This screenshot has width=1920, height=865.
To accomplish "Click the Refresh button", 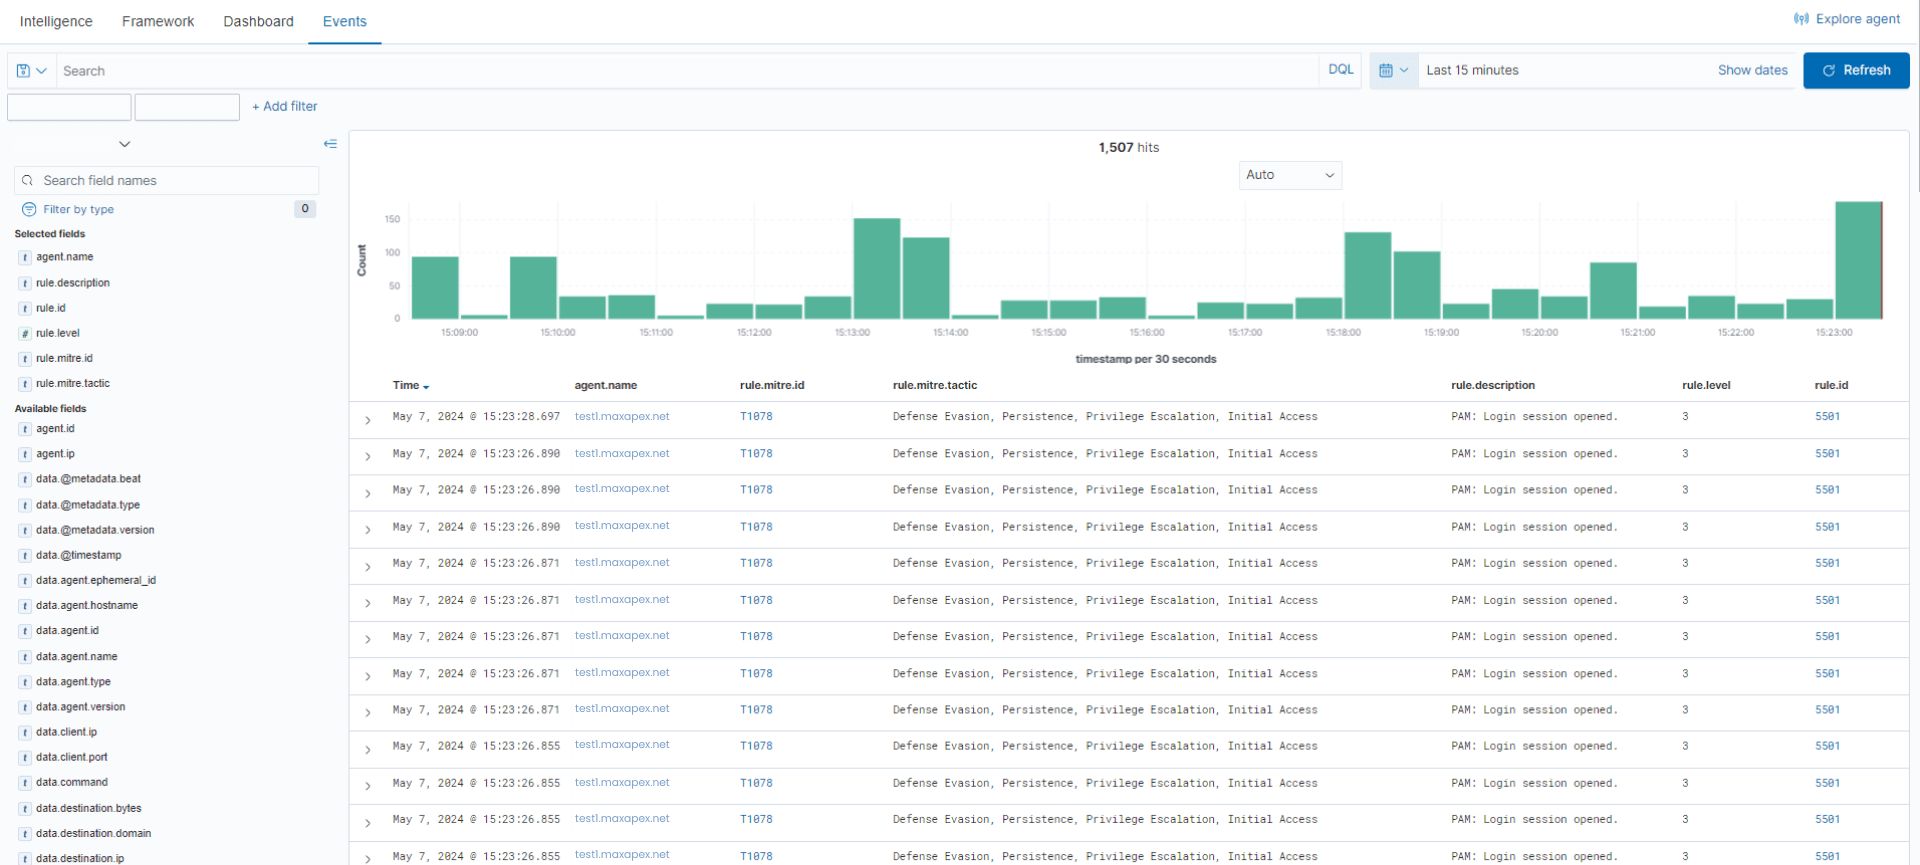I will [x=1856, y=70].
